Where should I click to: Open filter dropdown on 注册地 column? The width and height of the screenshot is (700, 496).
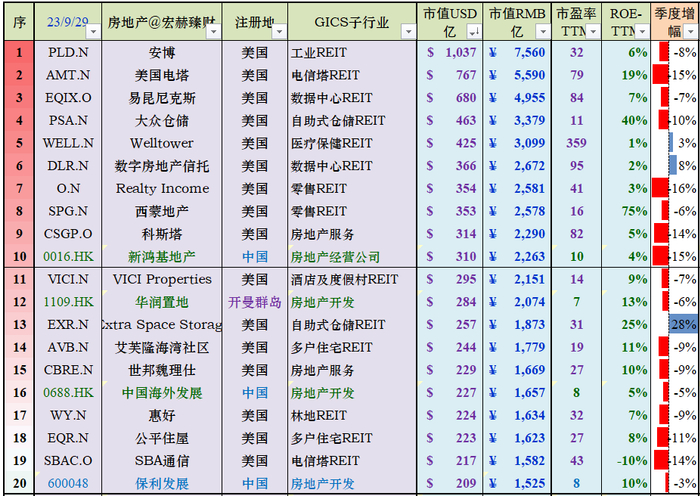pos(279,32)
